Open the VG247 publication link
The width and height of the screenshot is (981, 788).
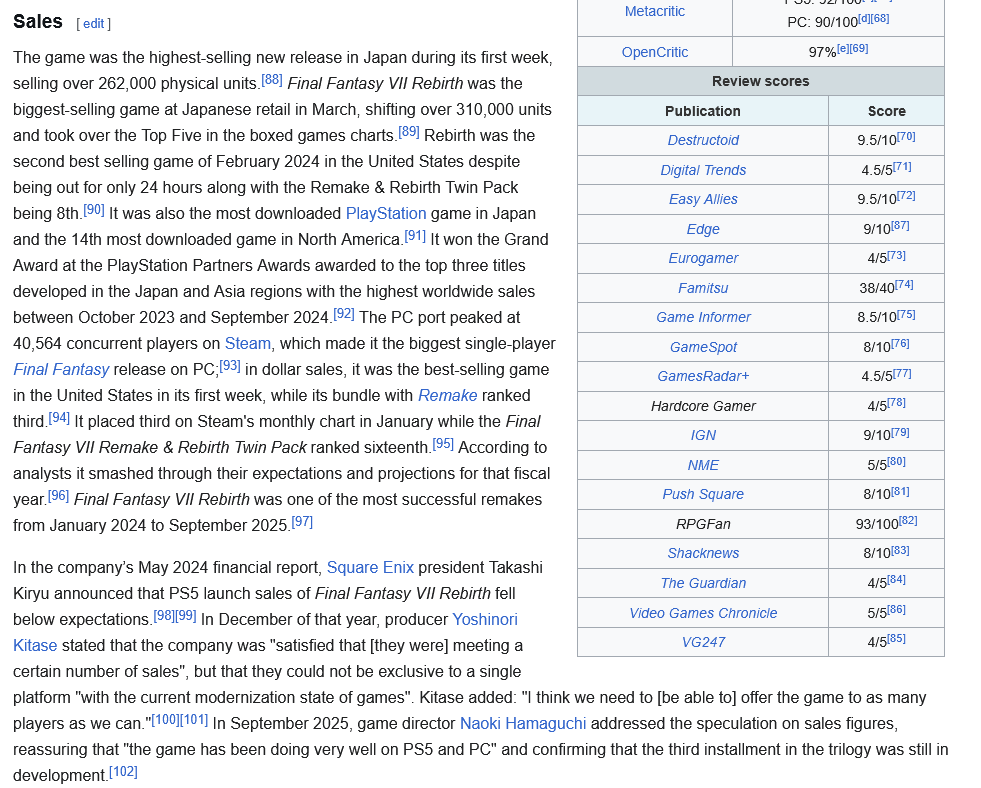pyautogui.click(x=703, y=642)
